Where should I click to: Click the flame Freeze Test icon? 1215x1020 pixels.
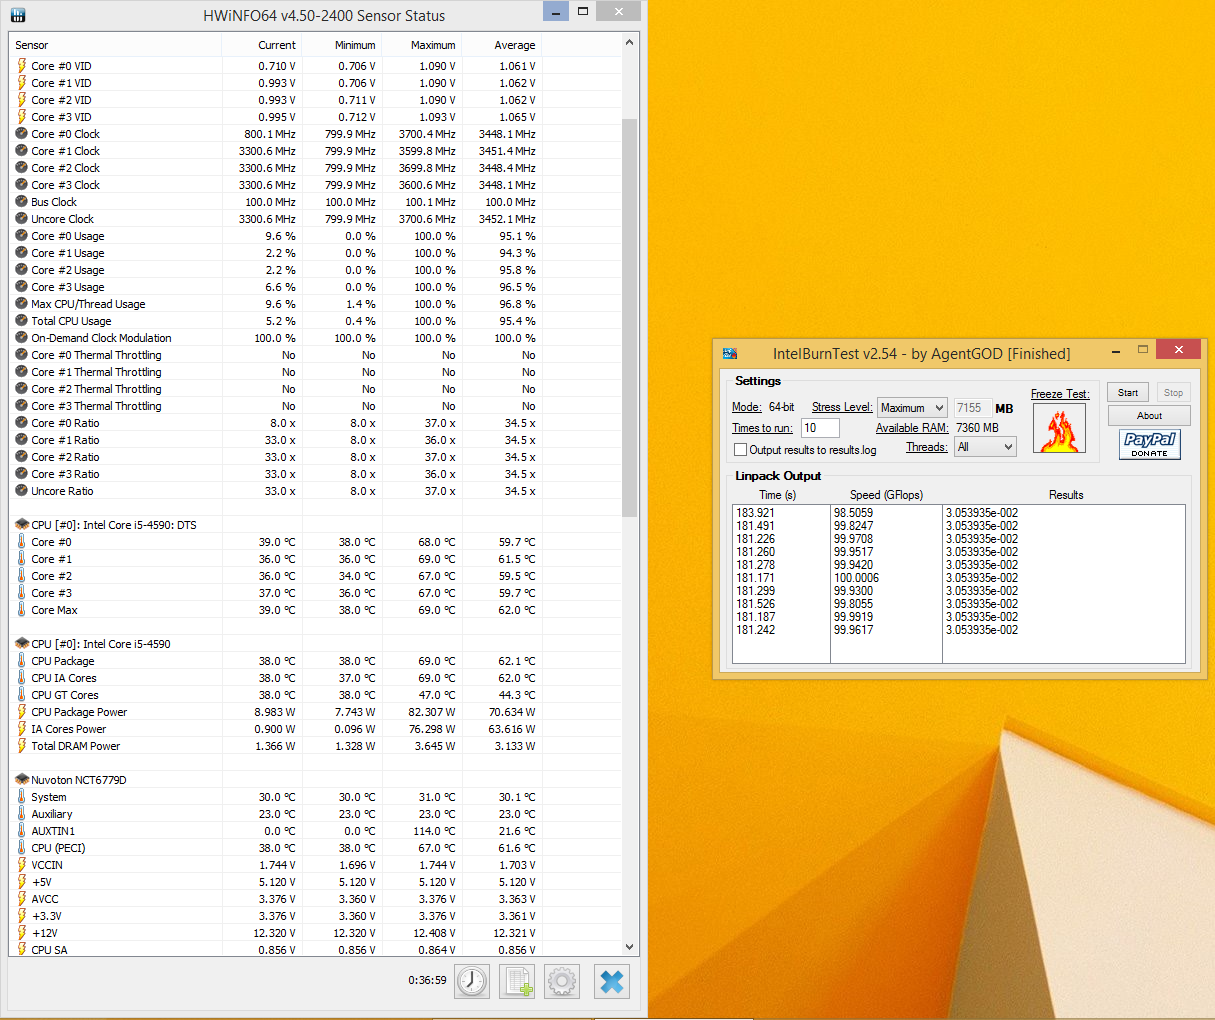[x=1059, y=429]
